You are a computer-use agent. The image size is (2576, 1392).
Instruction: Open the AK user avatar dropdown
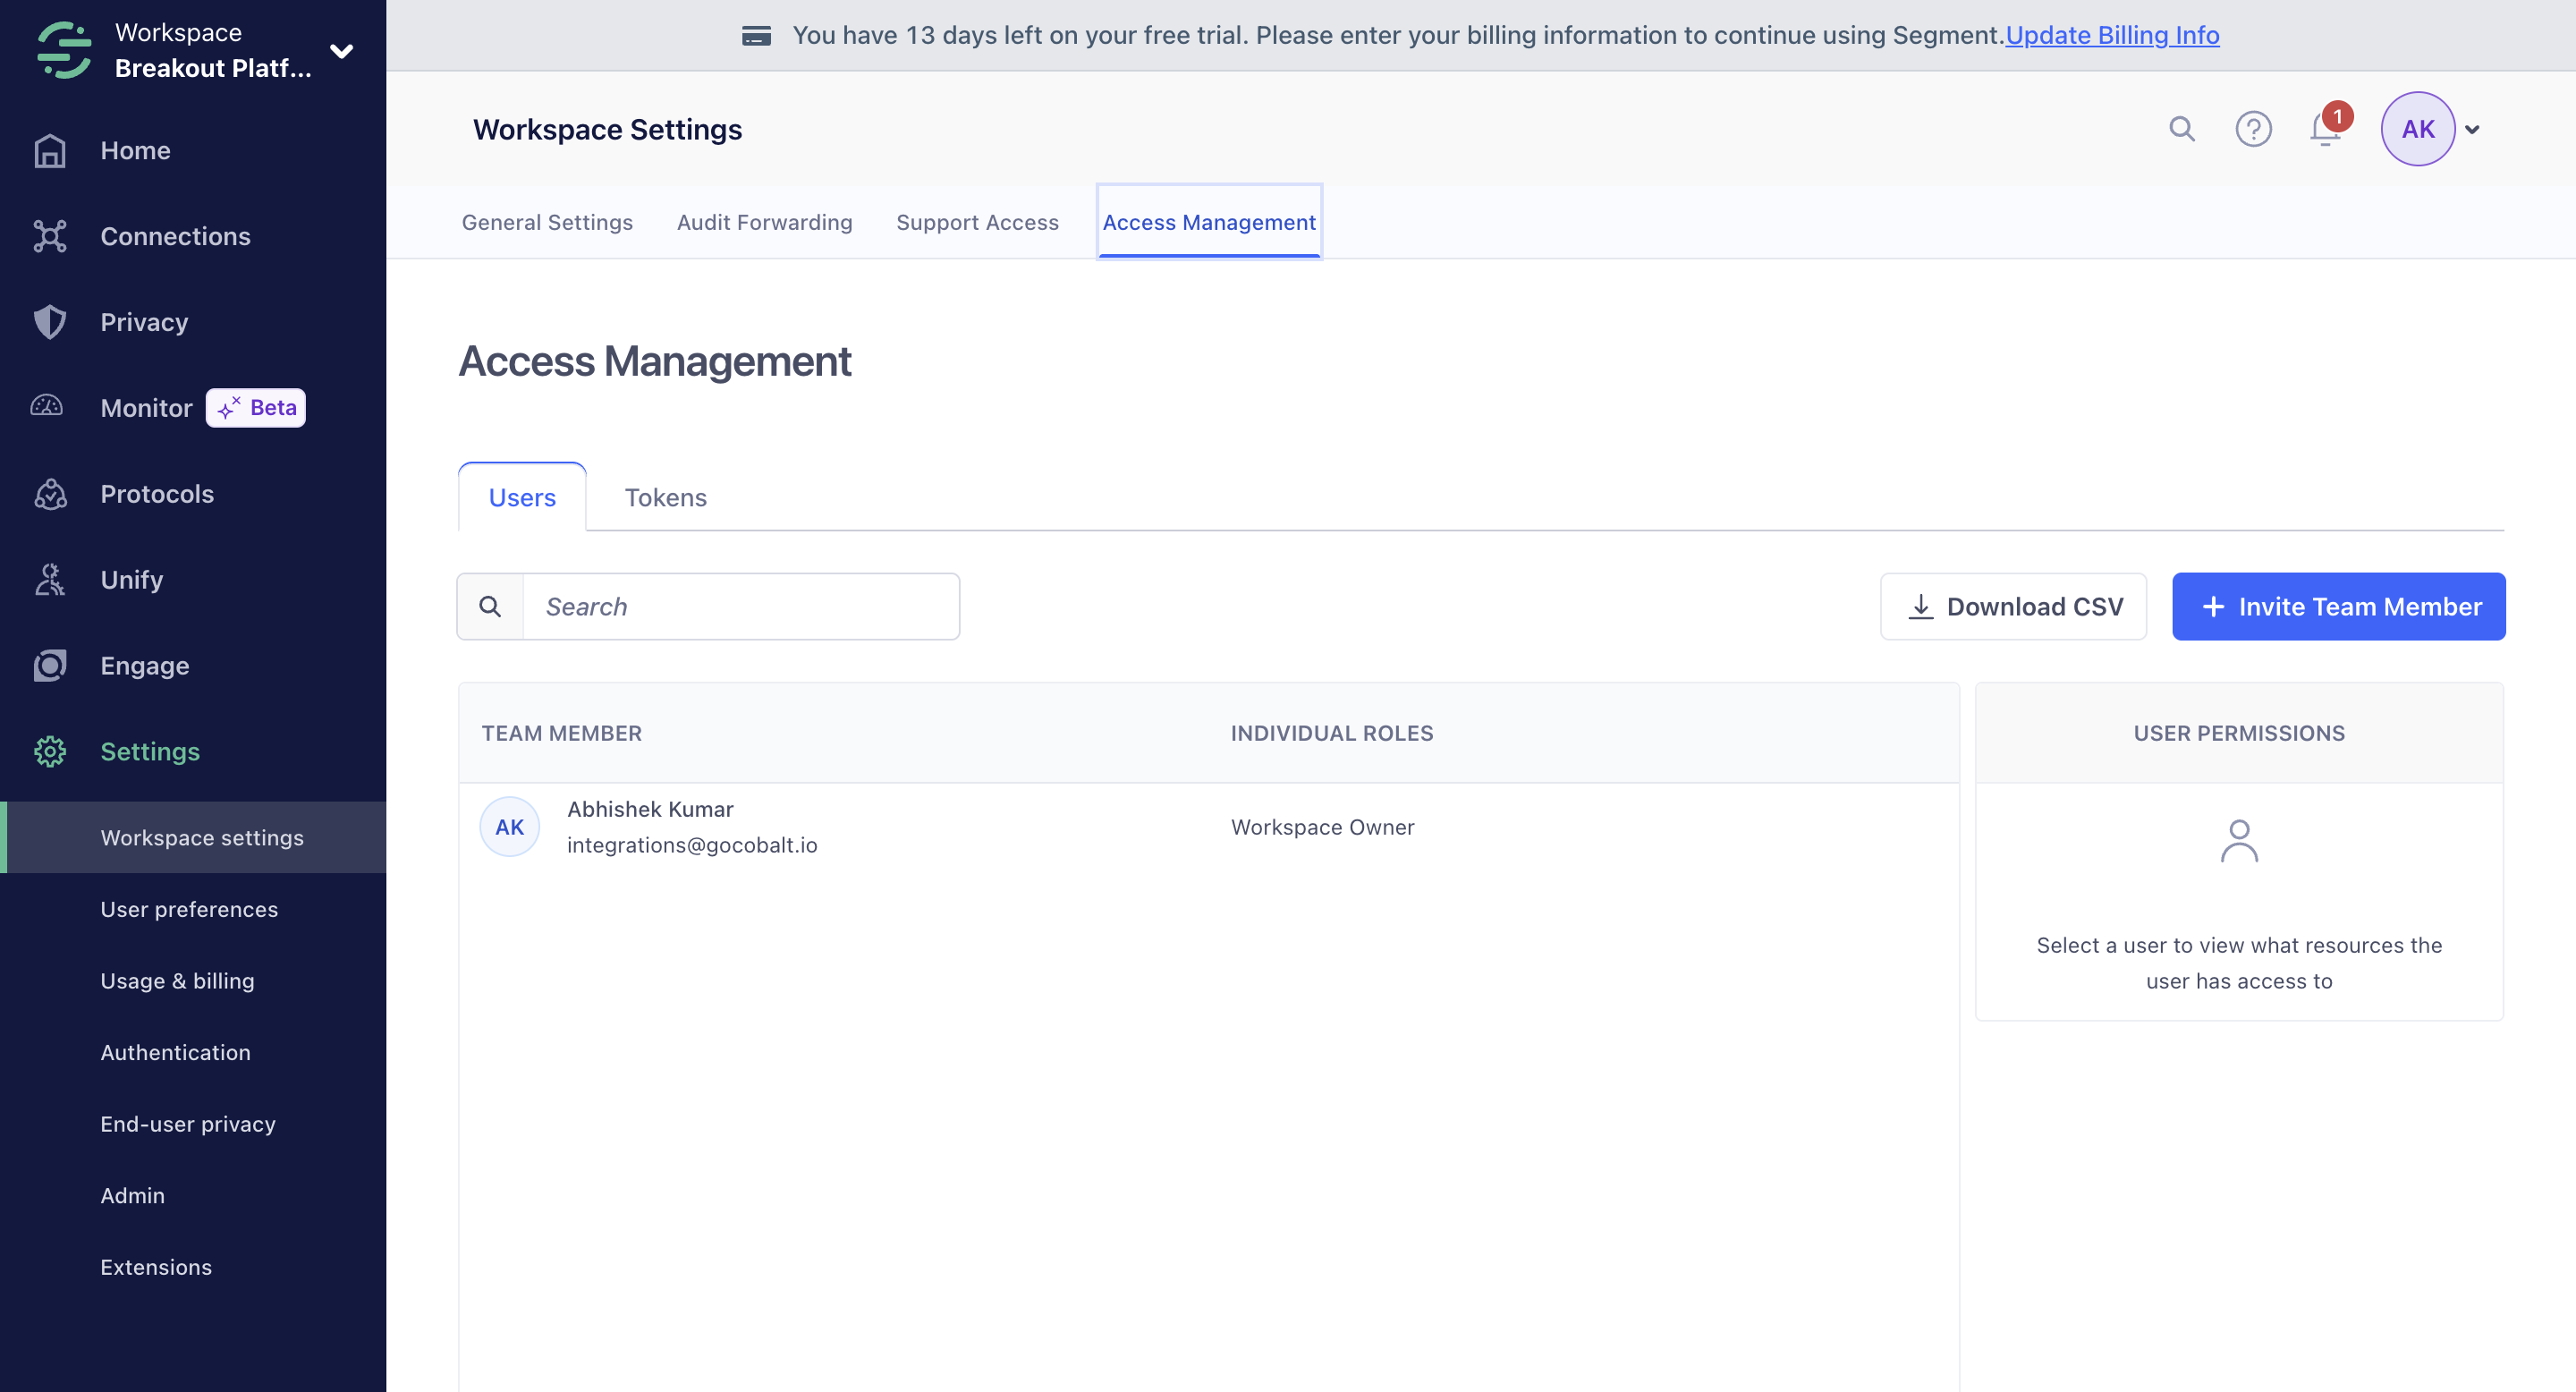[2430, 130]
